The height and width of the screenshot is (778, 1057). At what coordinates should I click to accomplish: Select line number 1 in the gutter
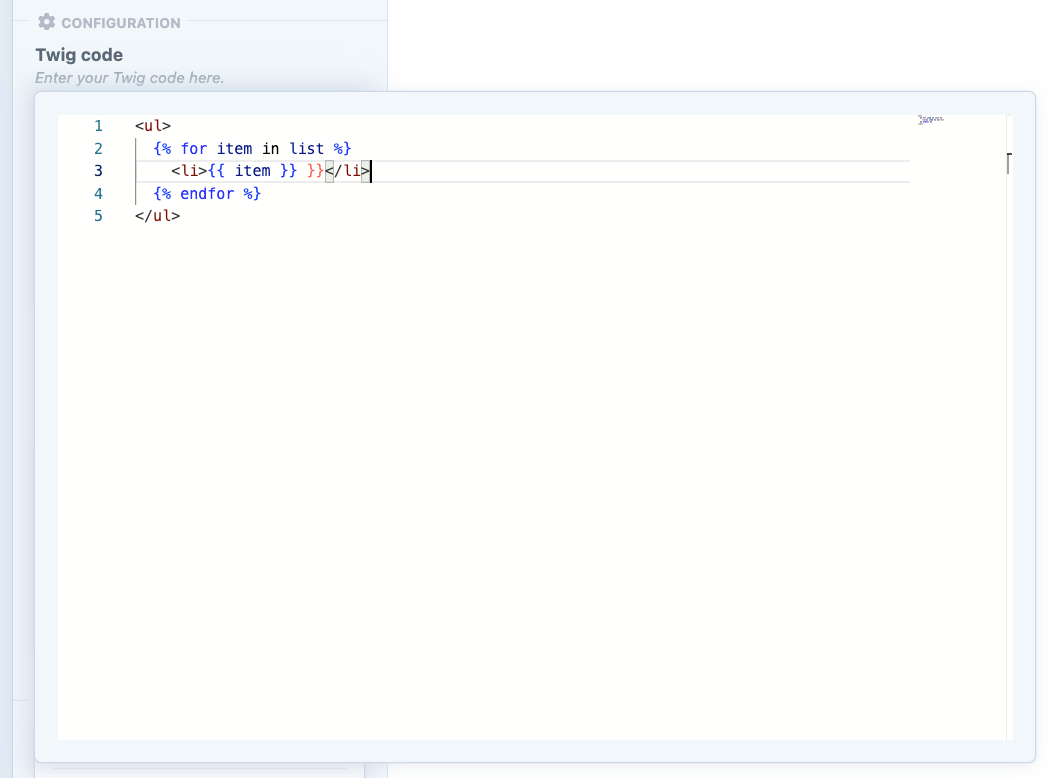coord(98,126)
